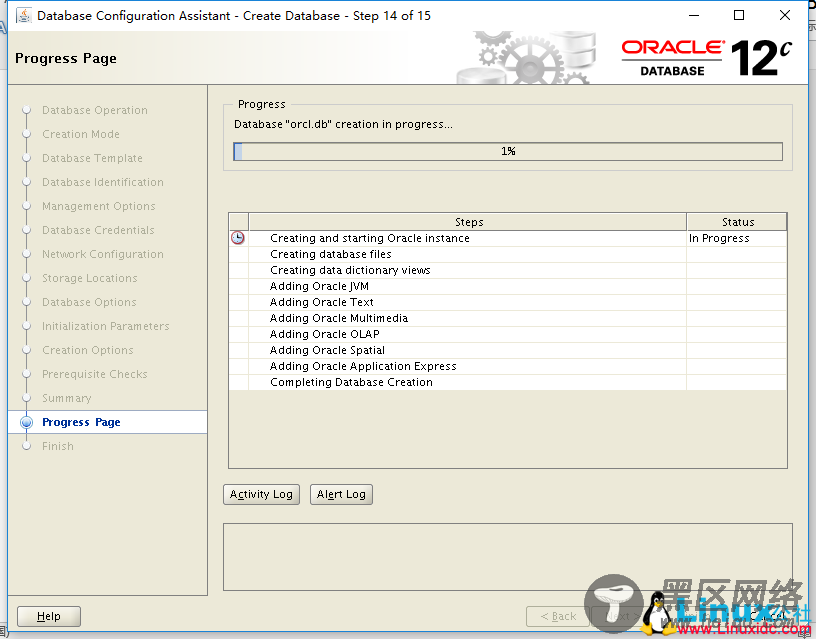Select the Finish step

point(58,446)
